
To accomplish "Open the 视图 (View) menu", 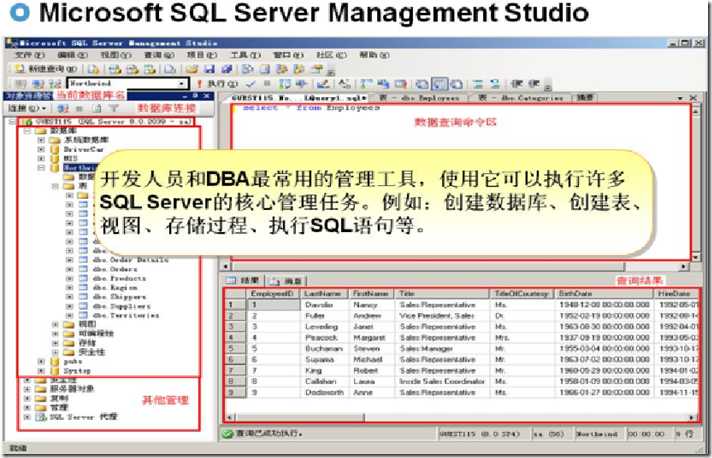I will coord(115,55).
